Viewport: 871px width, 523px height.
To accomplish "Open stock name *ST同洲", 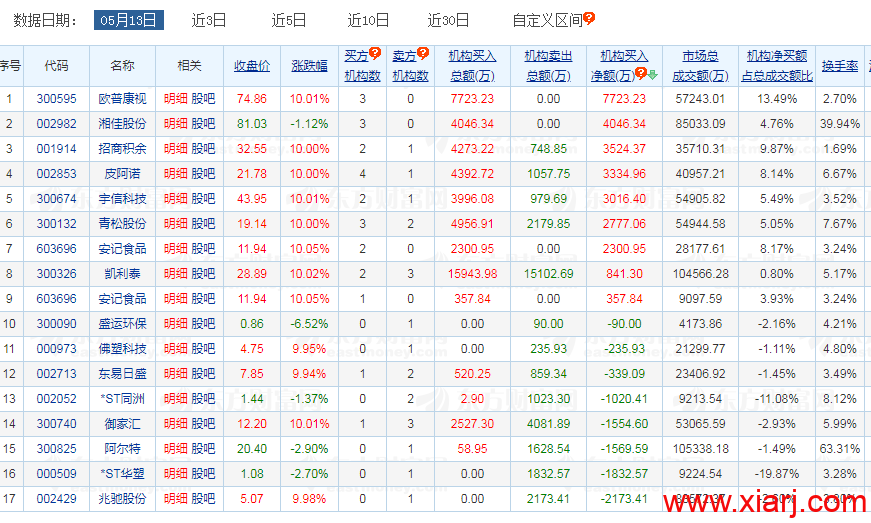I will pyautogui.click(x=122, y=399).
